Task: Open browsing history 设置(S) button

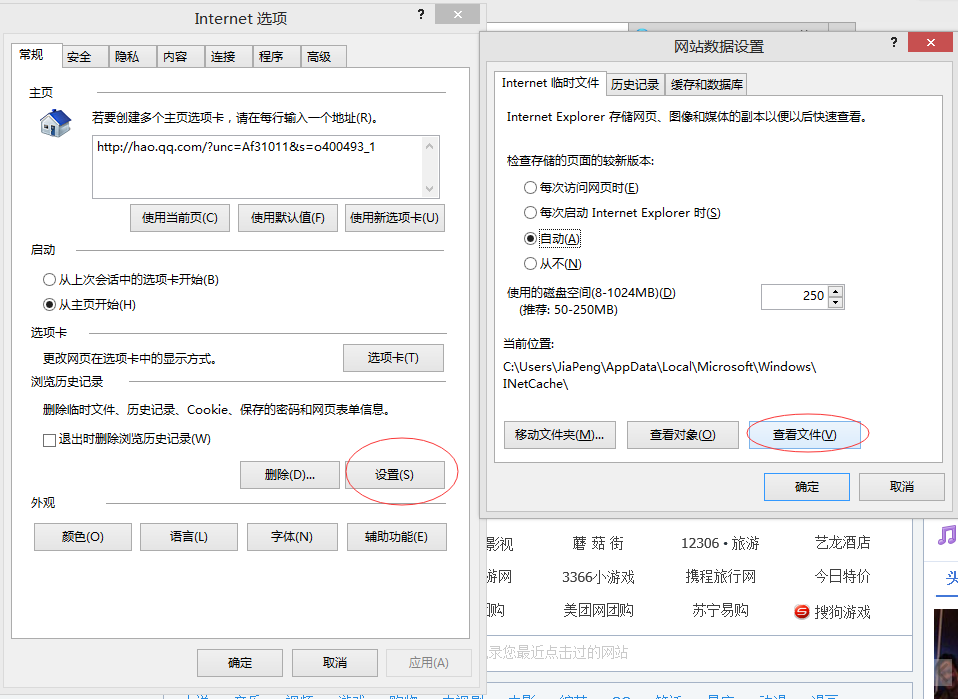Action: (x=395, y=475)
